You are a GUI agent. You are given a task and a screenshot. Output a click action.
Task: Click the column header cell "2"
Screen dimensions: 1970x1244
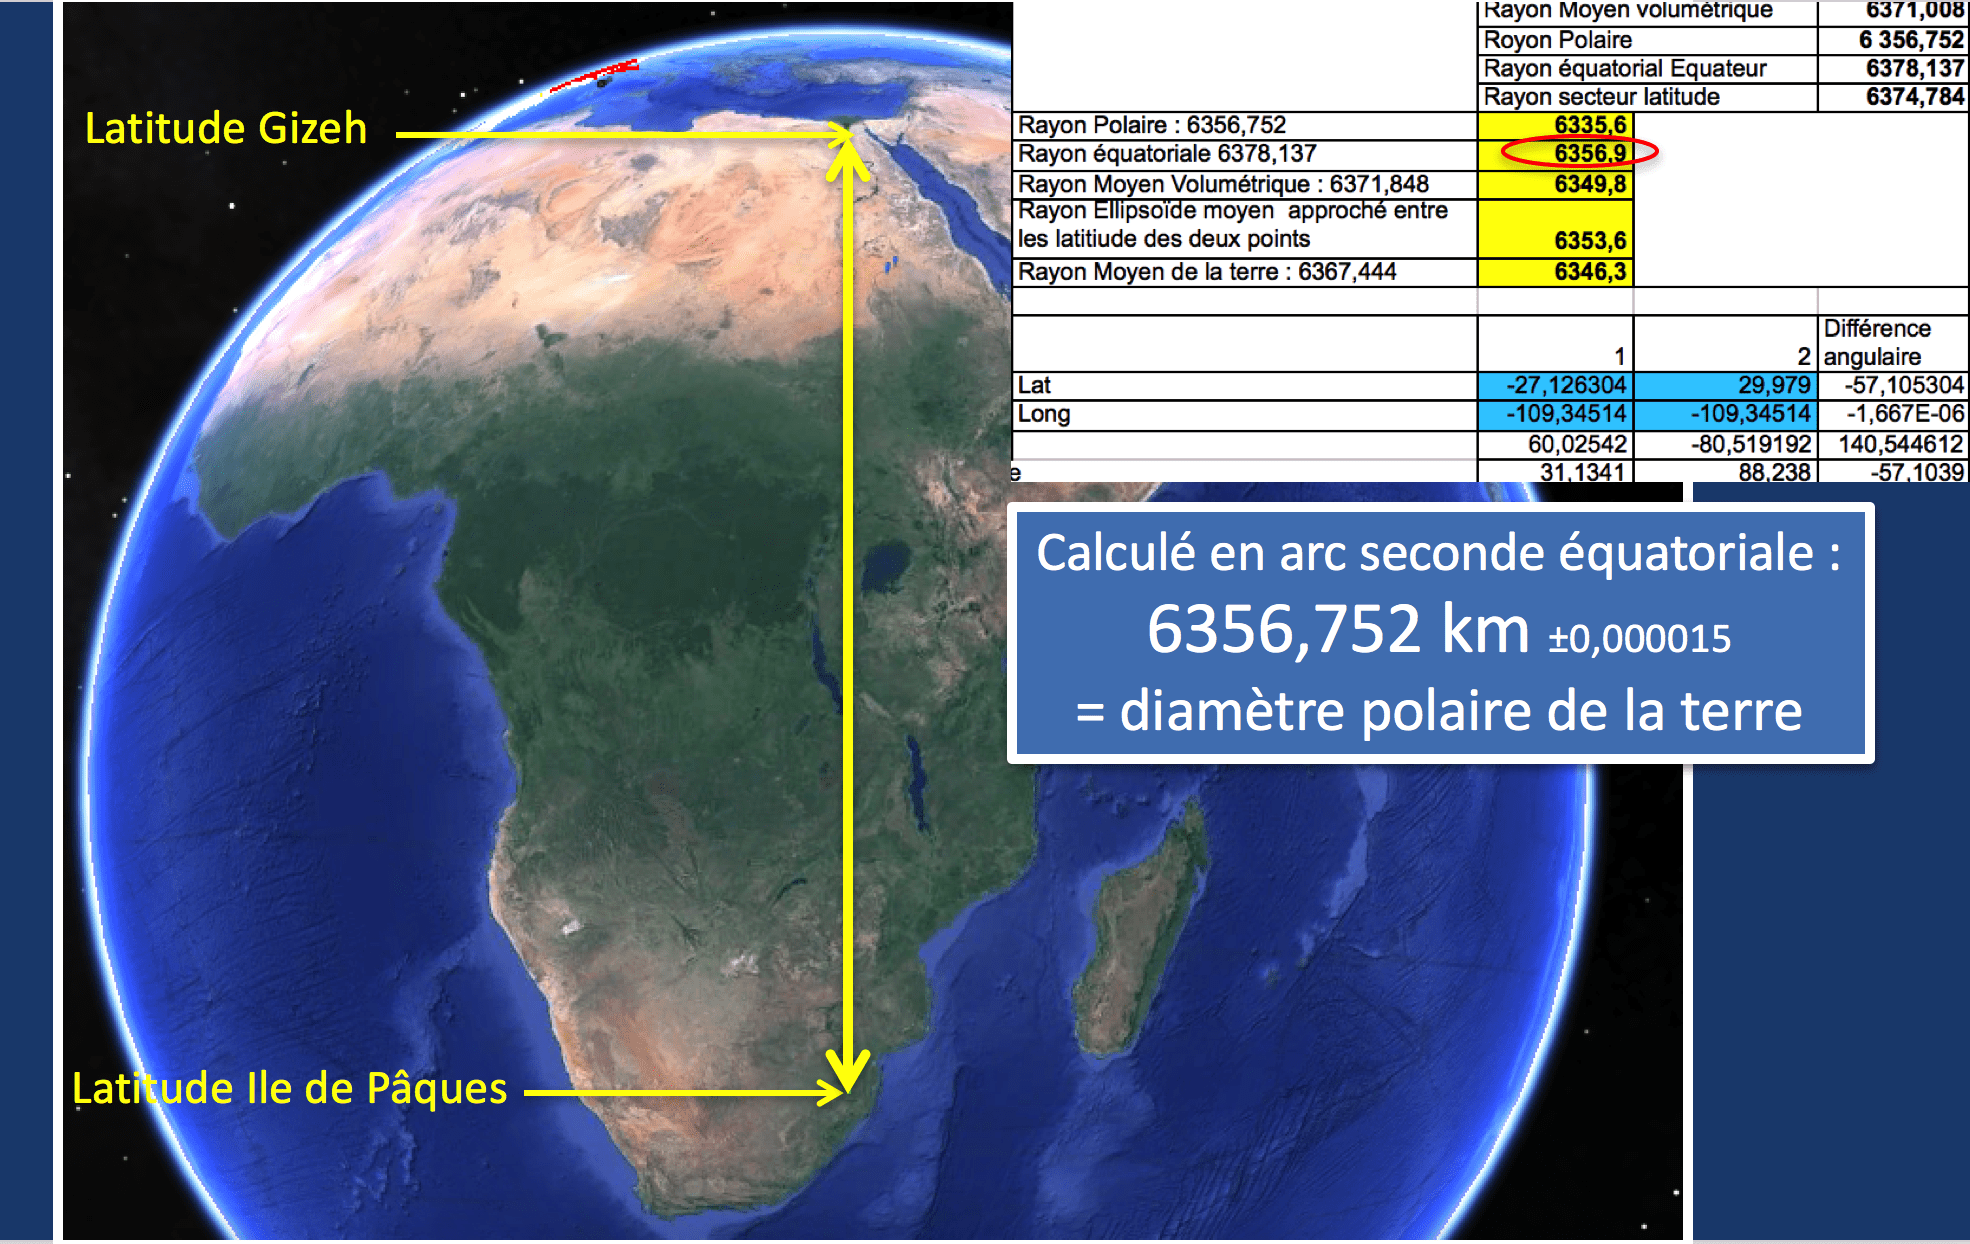coord(1725,343)
